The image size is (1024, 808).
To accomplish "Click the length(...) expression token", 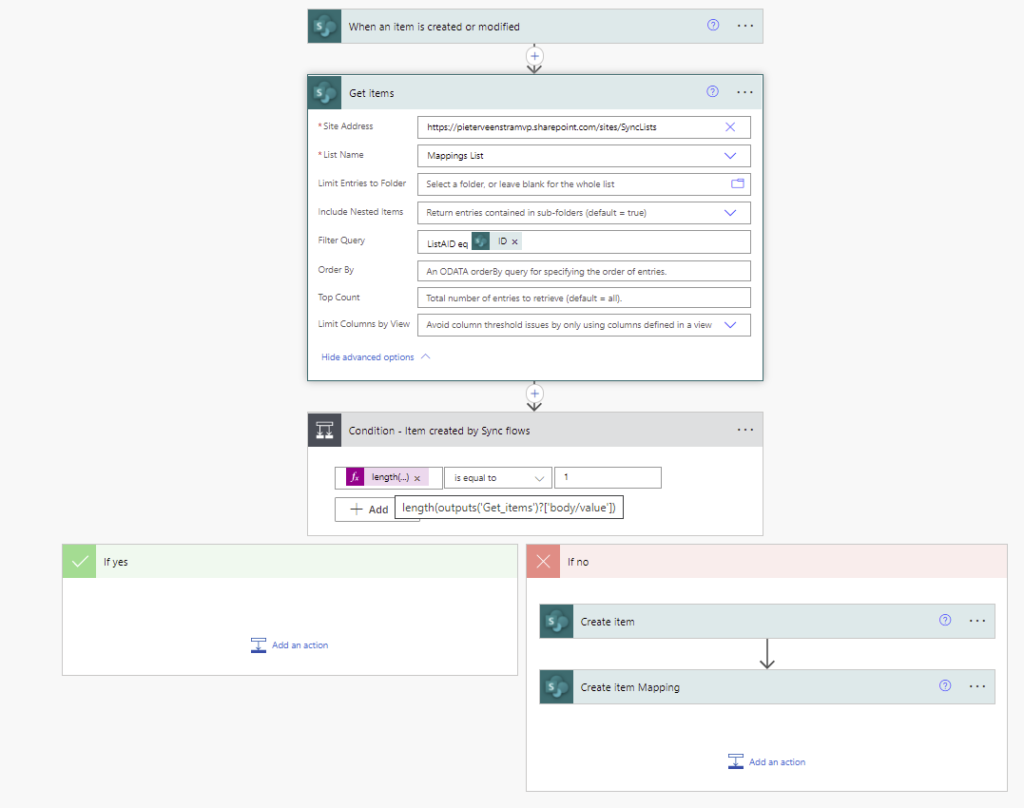I will pyautogui.click(x=388, y=477).
